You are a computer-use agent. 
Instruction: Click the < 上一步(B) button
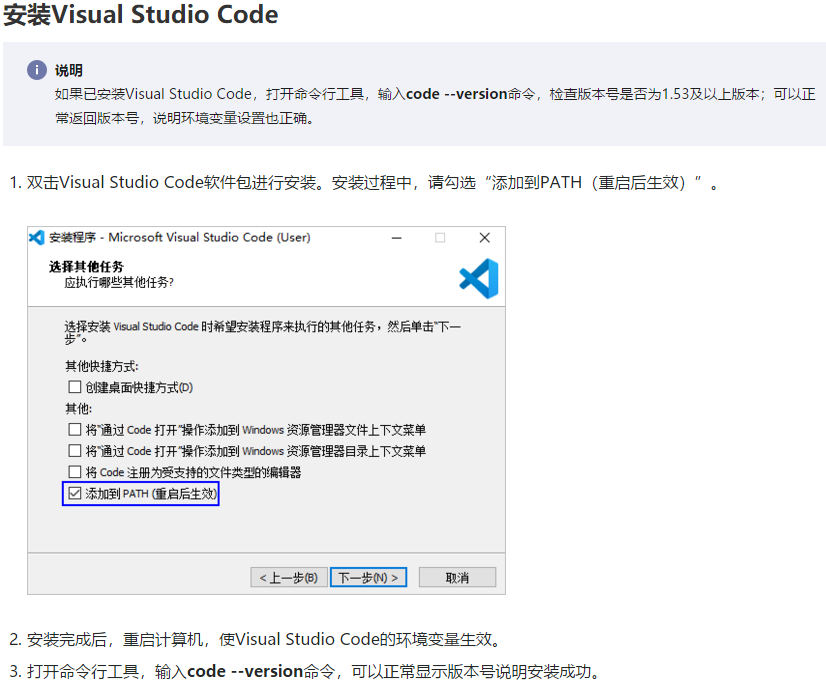pyautogui.click(x=289, y=578)
